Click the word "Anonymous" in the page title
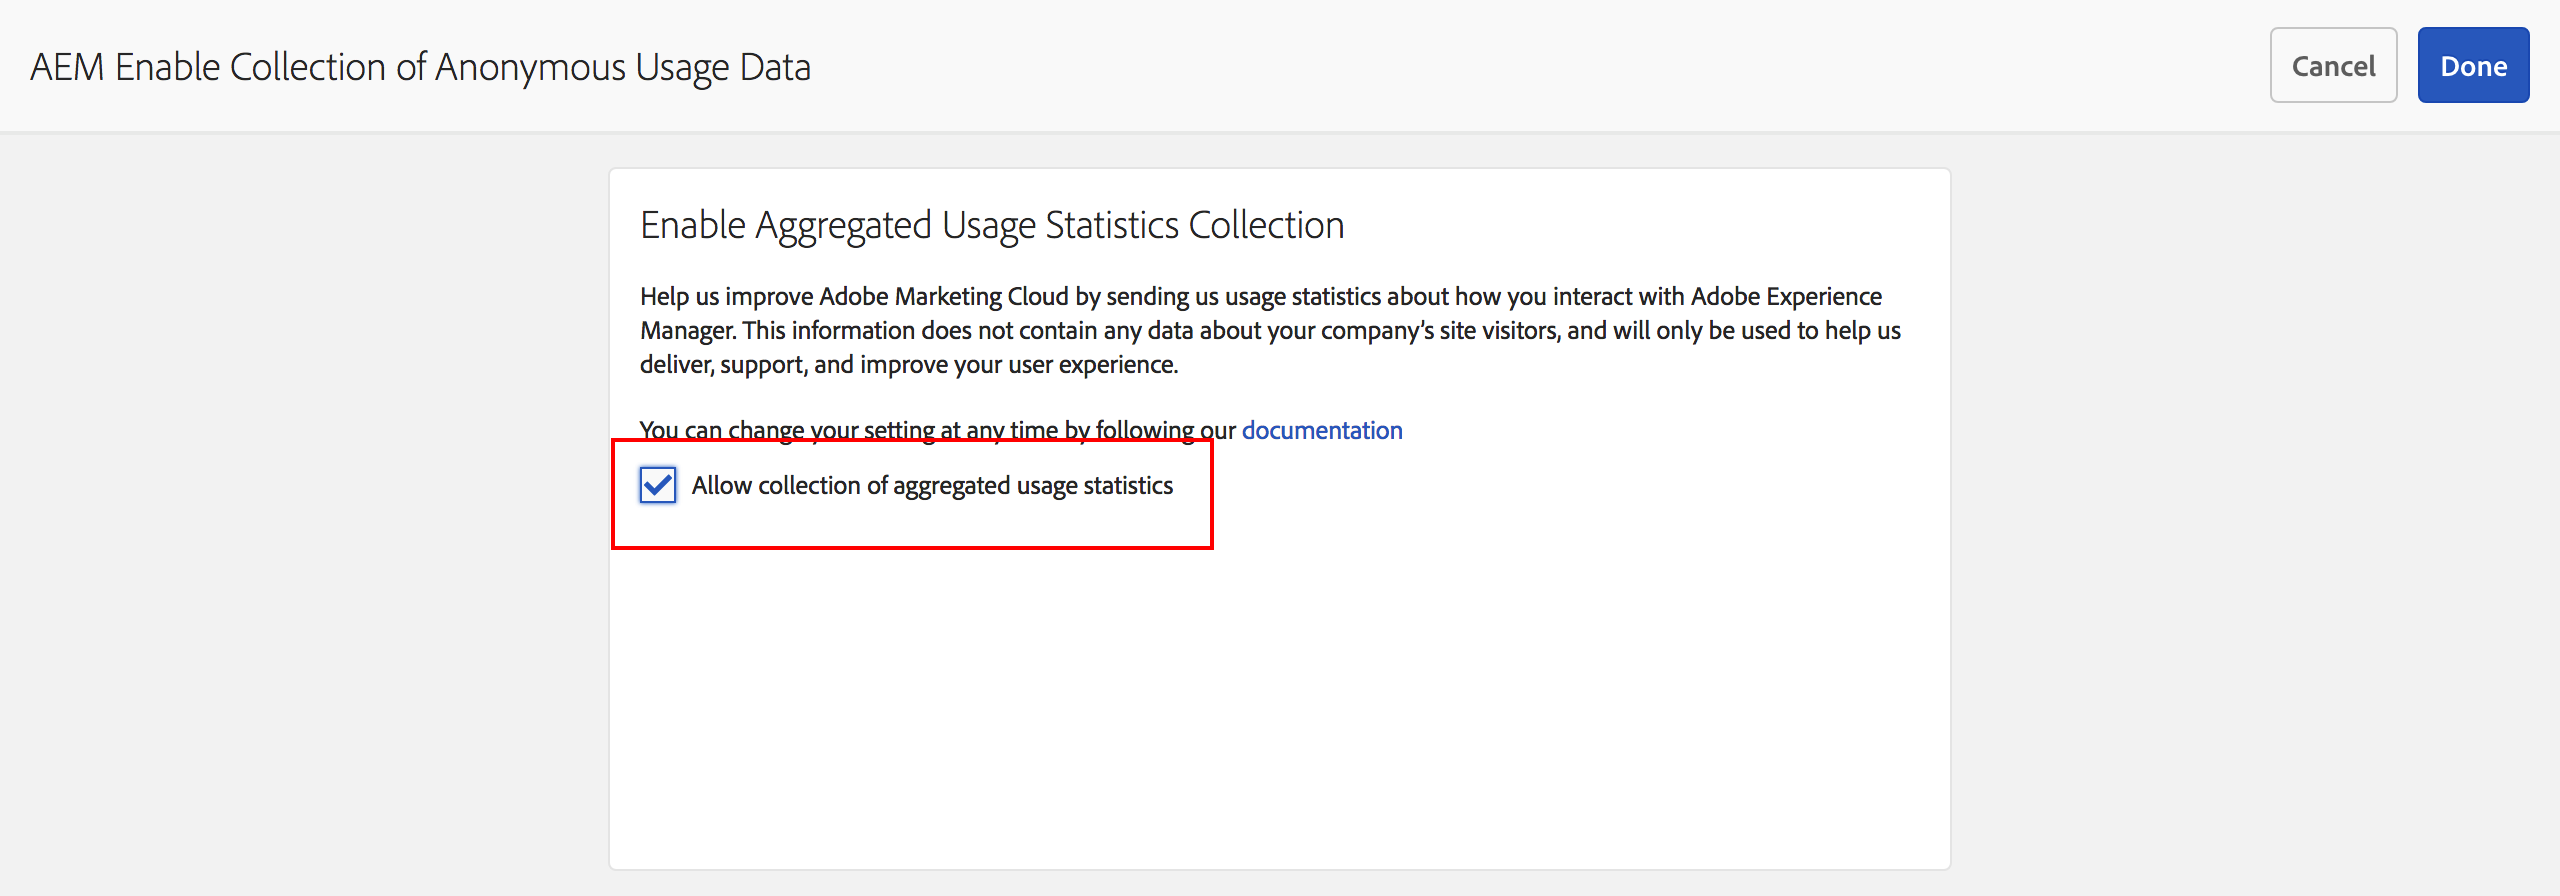The width and height of the screenshot is (2560, 896). (x=530, y=67)
